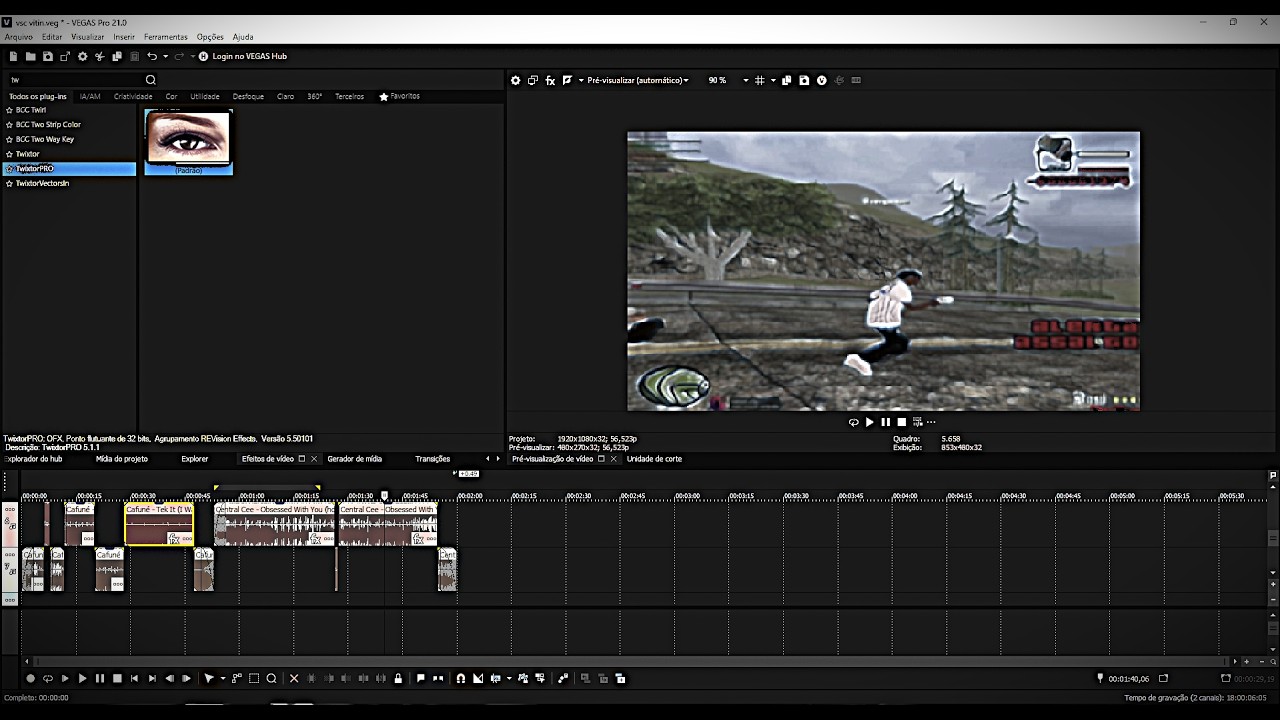Image resolution: width=1280 pixels, height=720 pixels.
Task: Expand the overlays grid dropdown arrow
Action: coord(773,80)
